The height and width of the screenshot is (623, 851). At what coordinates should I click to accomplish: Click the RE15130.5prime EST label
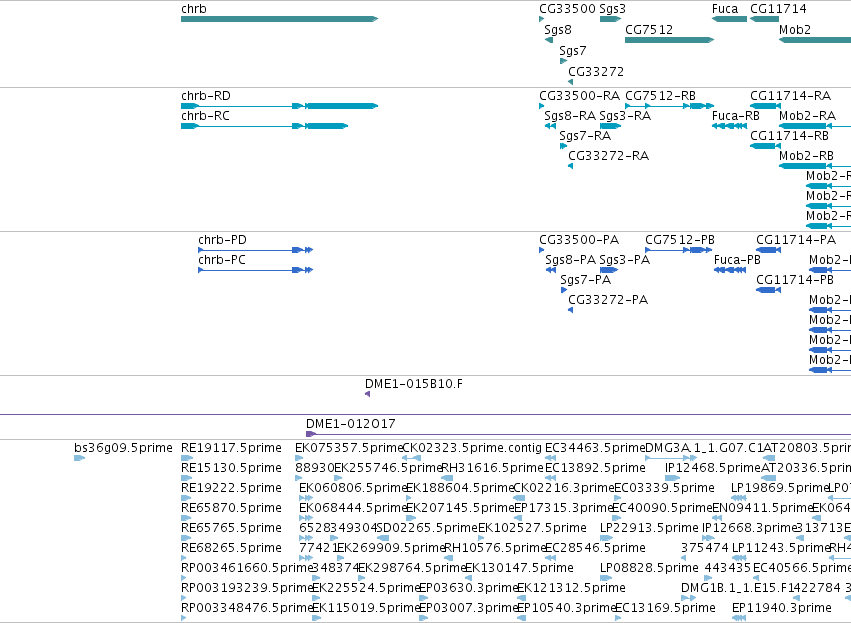coord(231,468)
